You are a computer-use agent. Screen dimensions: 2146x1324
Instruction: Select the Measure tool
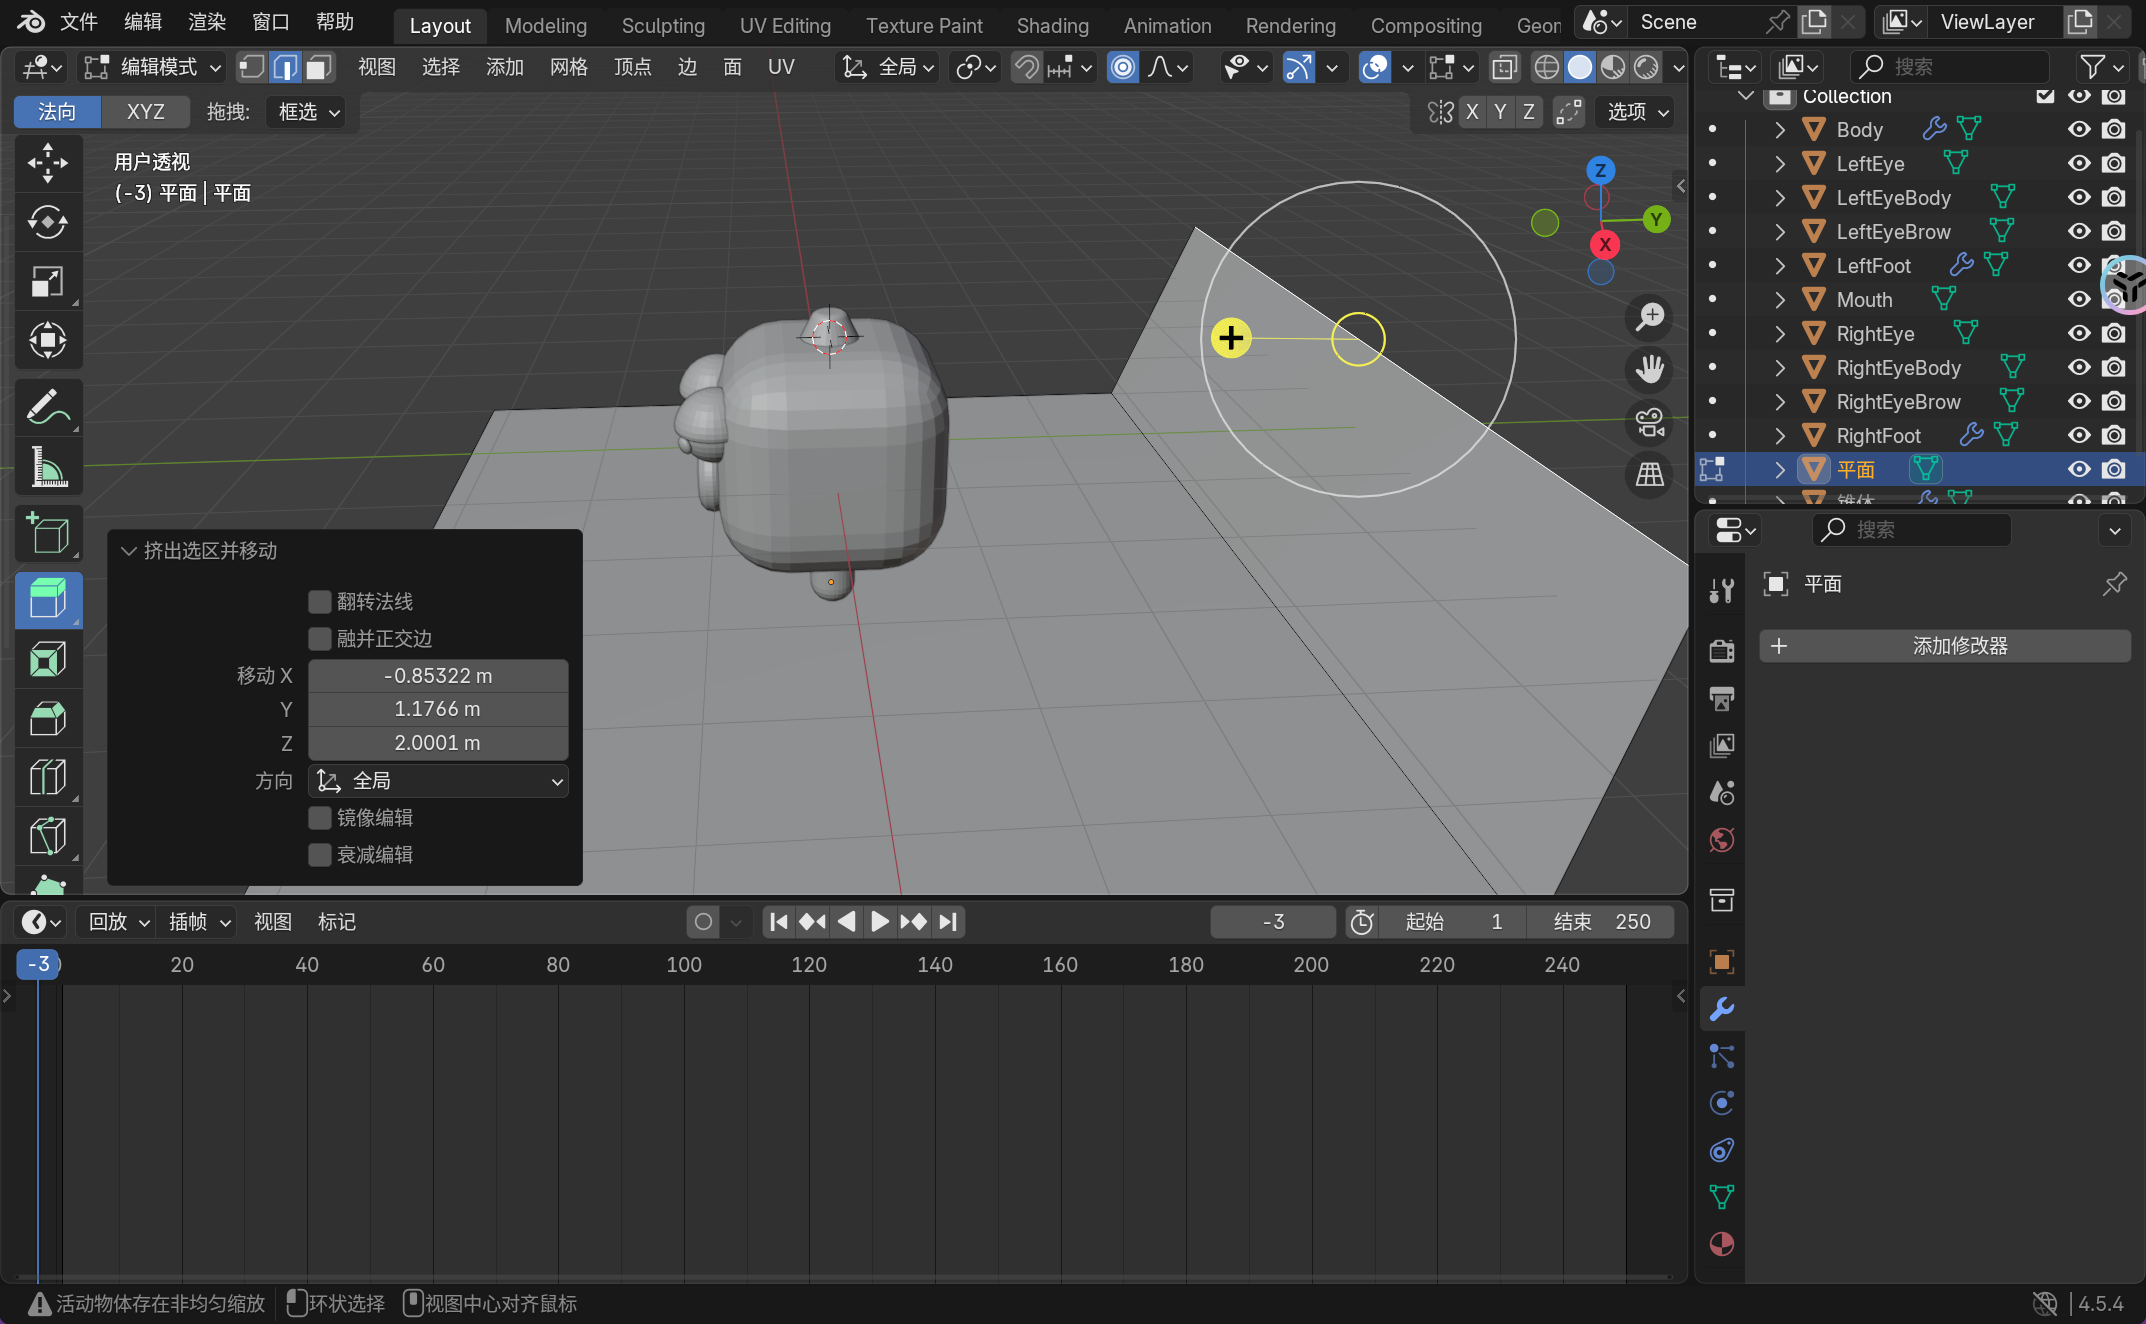(47, 467)
